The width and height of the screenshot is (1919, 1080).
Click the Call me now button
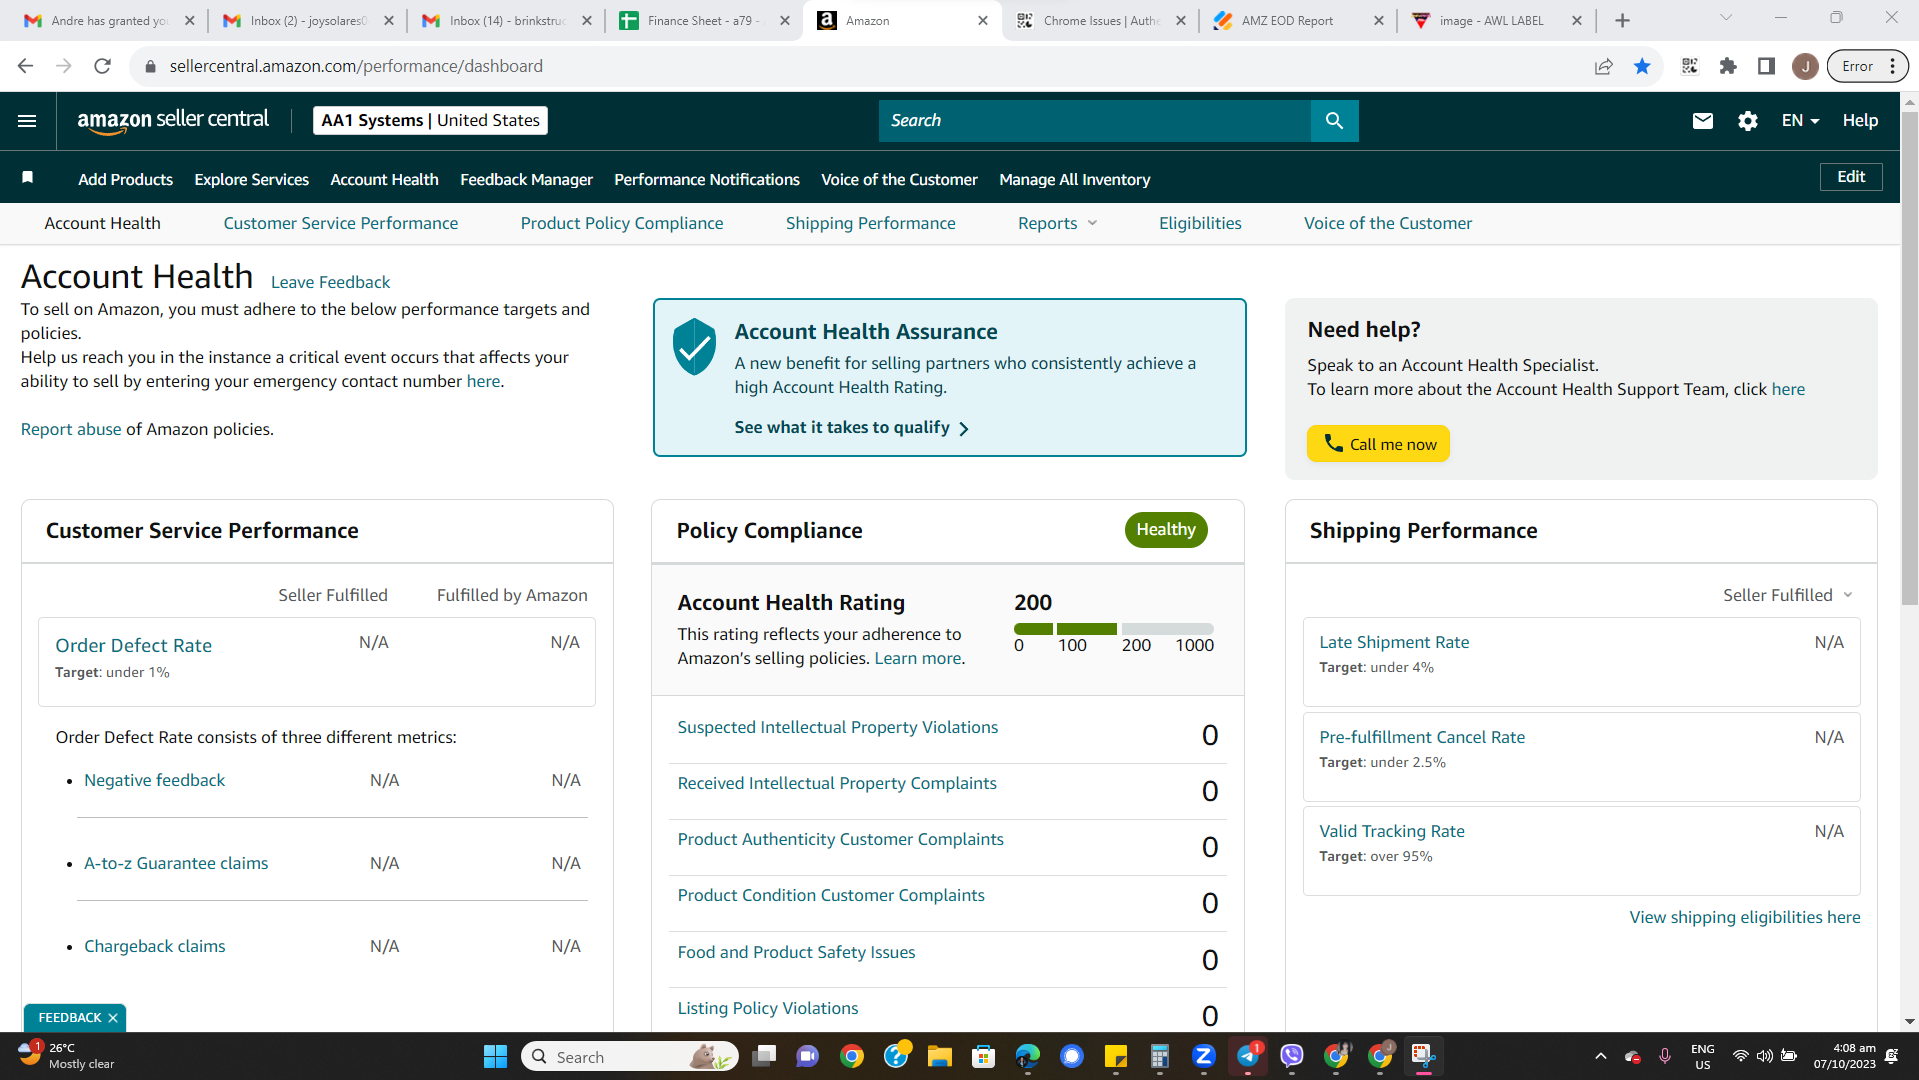tap(1378, 444)
